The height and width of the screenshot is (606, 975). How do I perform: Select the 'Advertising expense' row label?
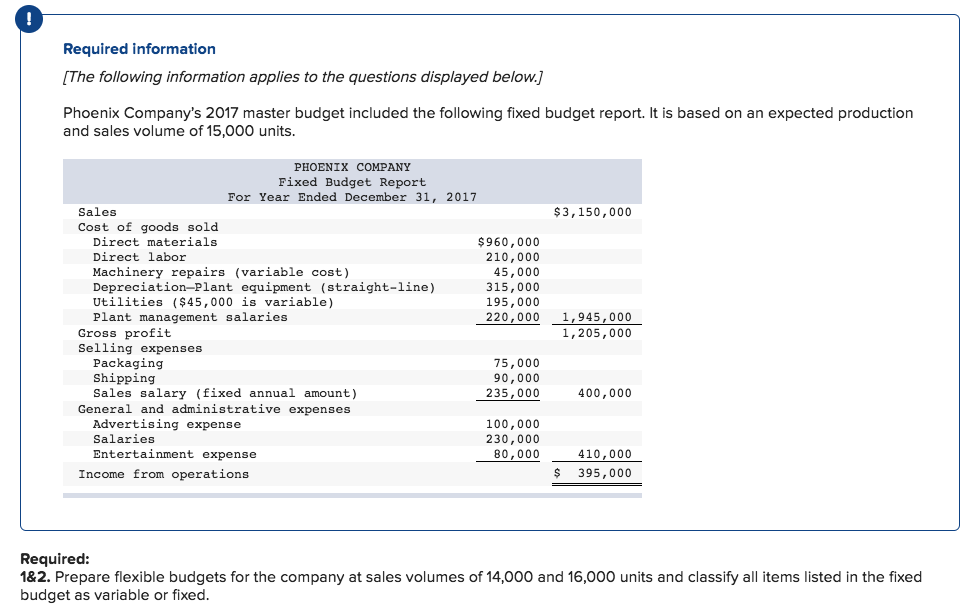coord(167,424)
